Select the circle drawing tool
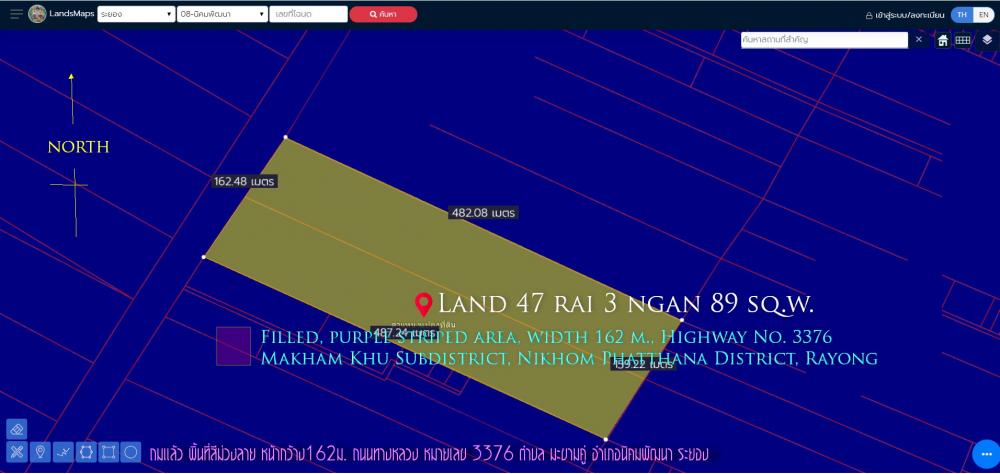 [131, 451]
